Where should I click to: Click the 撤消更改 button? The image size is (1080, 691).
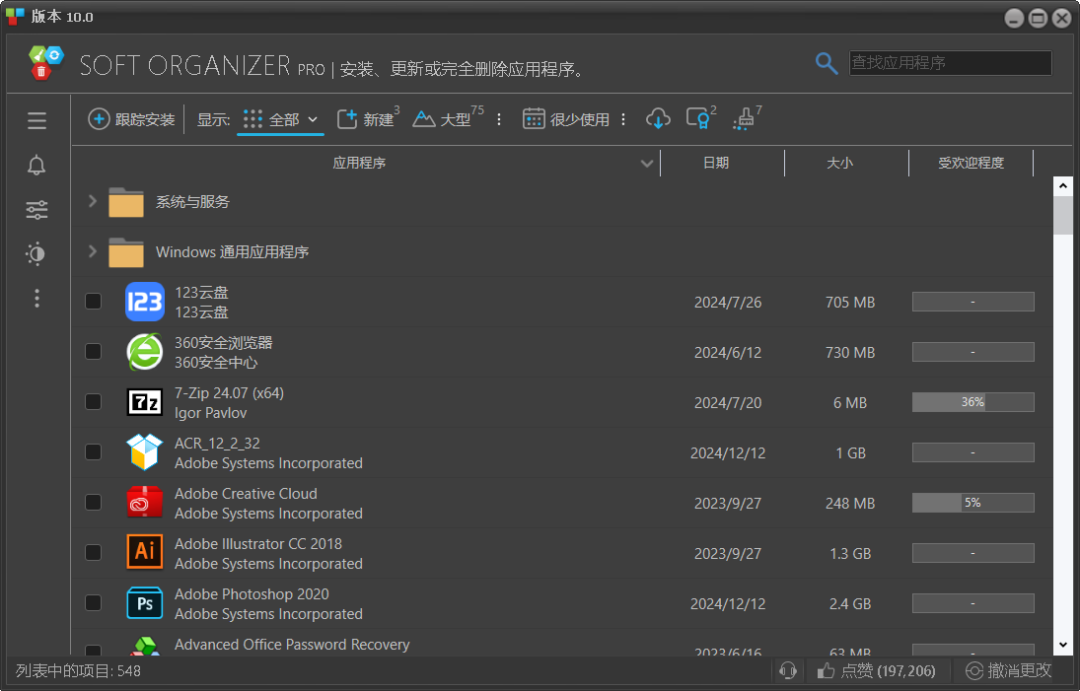point(1008,670)
